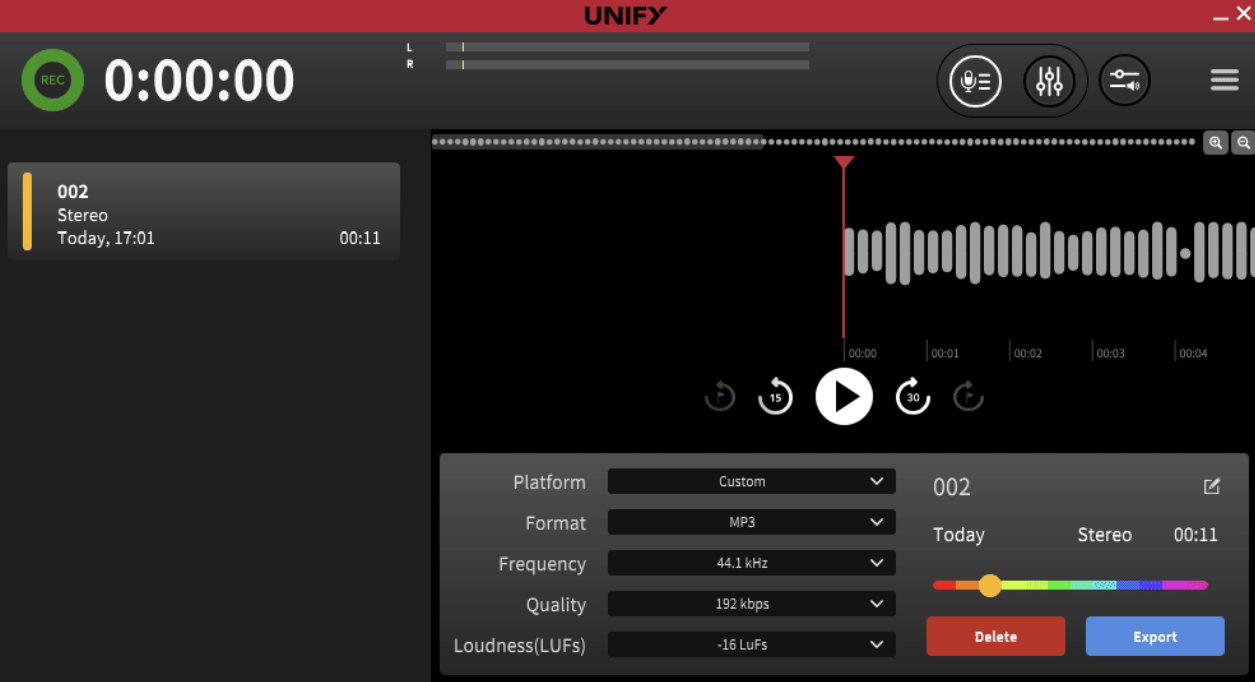Image resolution: width=1255 pixels, height=682 pixels.
Task: Open the hamburger menu
Action: click(1223, 80)
